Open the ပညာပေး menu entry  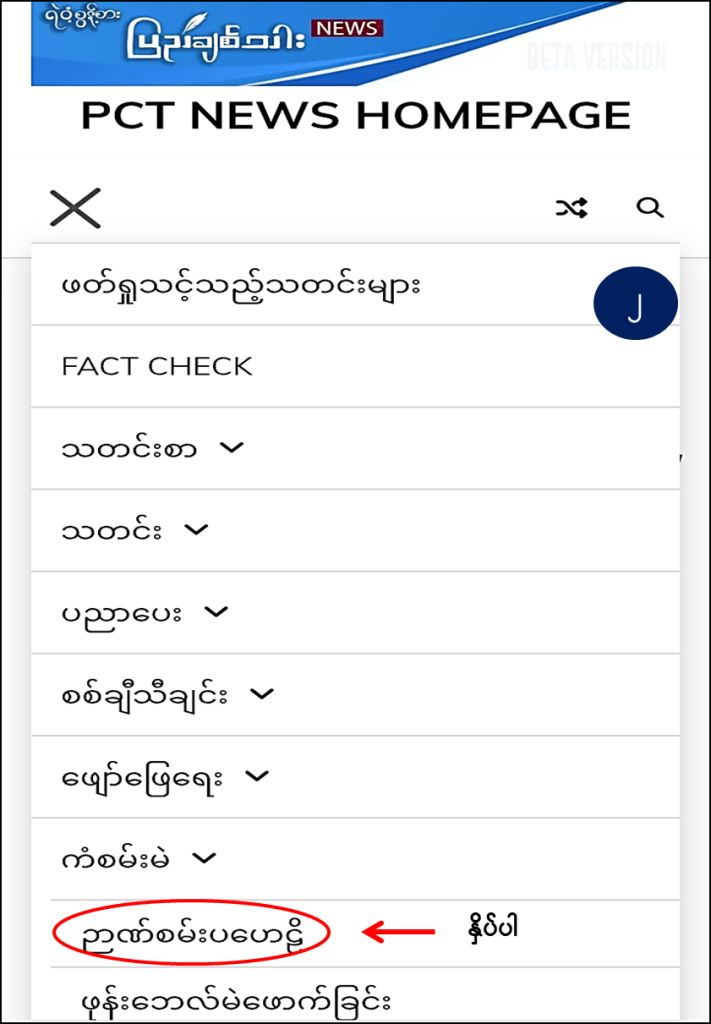coord(121,612)
